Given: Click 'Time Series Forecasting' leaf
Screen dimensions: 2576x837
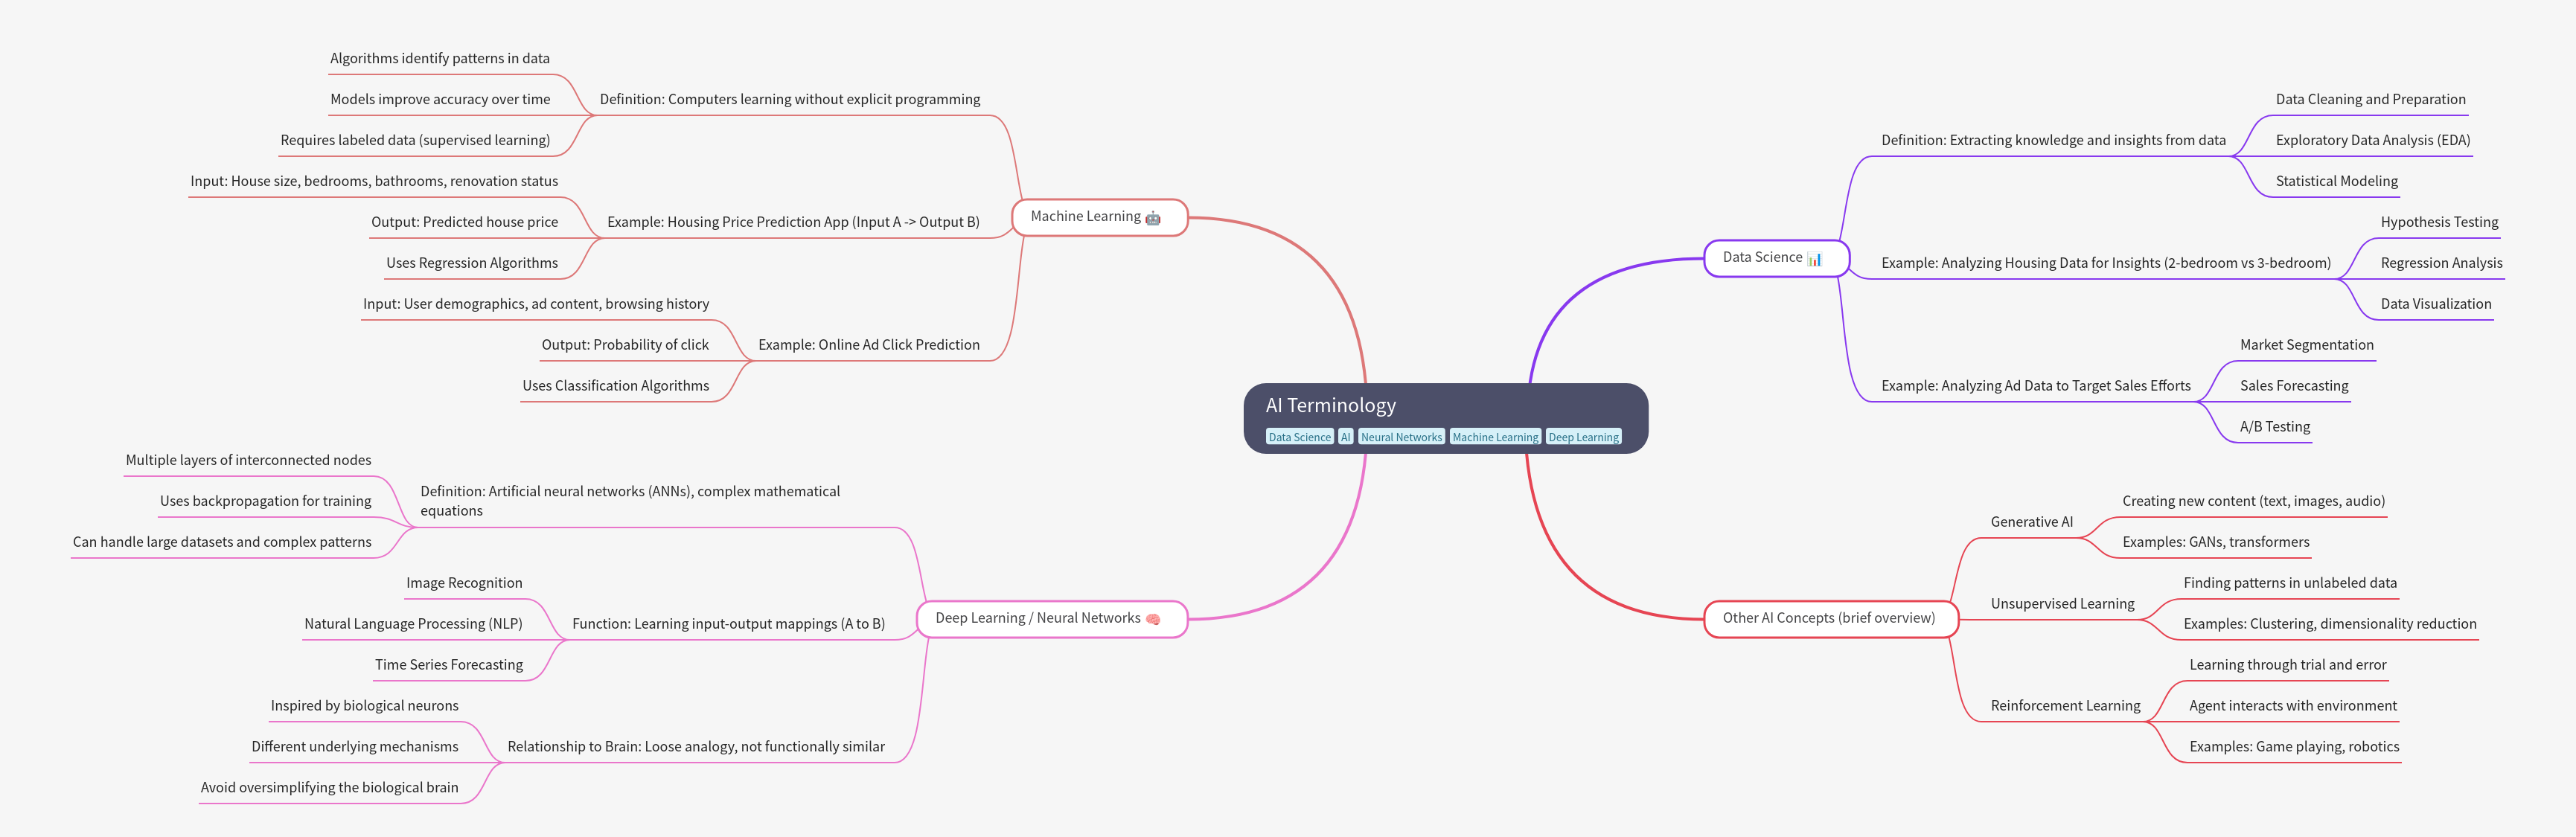Looking at the screenshot, I should [x=449, y=665].
